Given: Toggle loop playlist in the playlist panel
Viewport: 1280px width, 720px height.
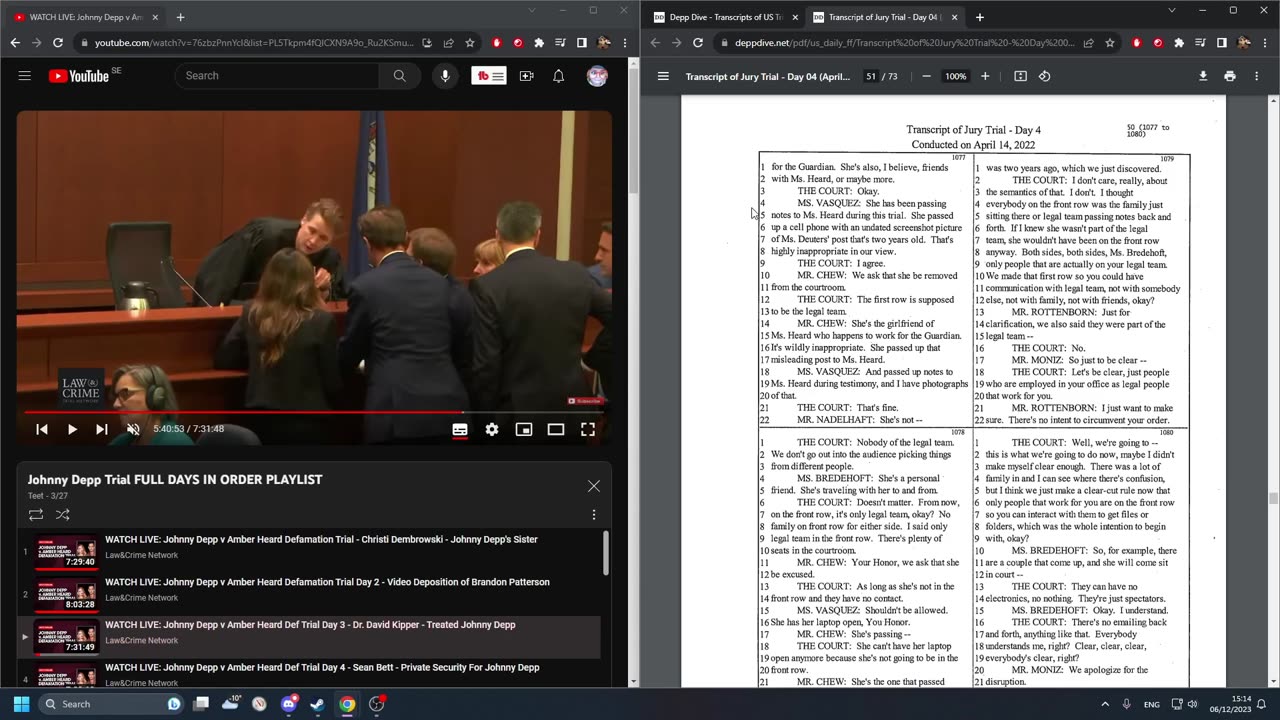Looking at the screenshot, I should pyautogui.click(x=36, y=515).
